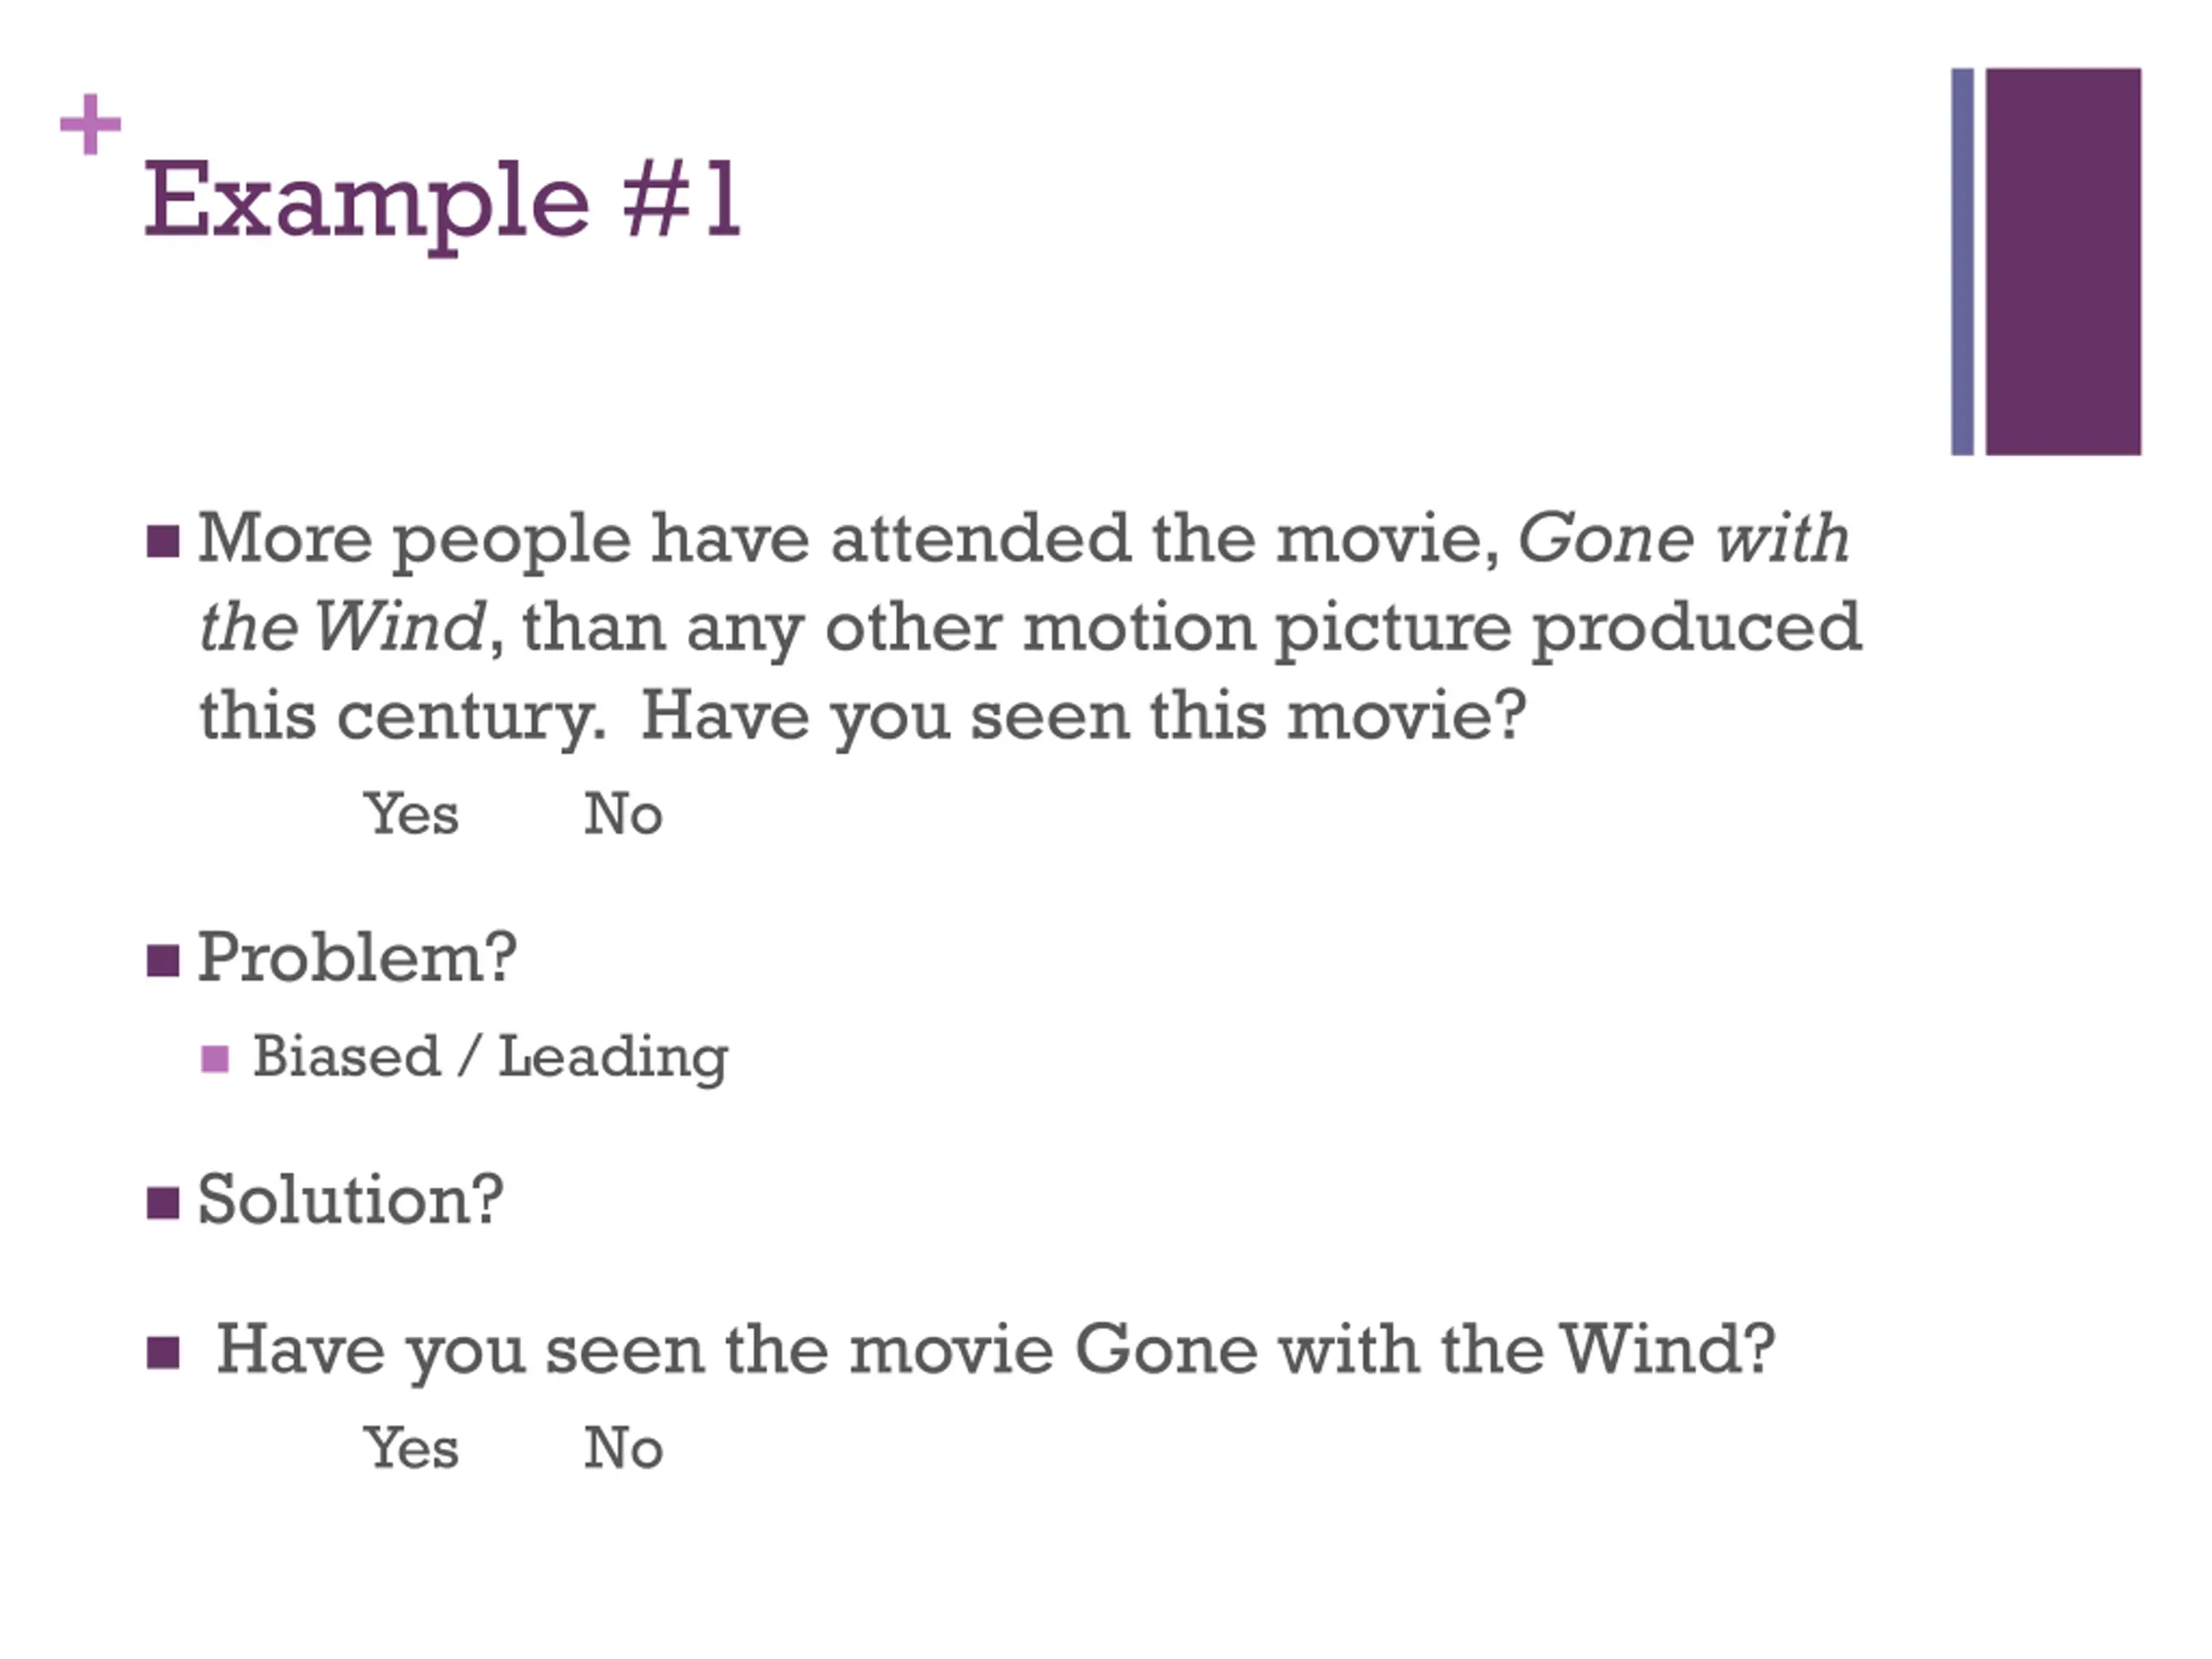Choose the first Yes answer option

pyautogui.click(x=411, y=813)
